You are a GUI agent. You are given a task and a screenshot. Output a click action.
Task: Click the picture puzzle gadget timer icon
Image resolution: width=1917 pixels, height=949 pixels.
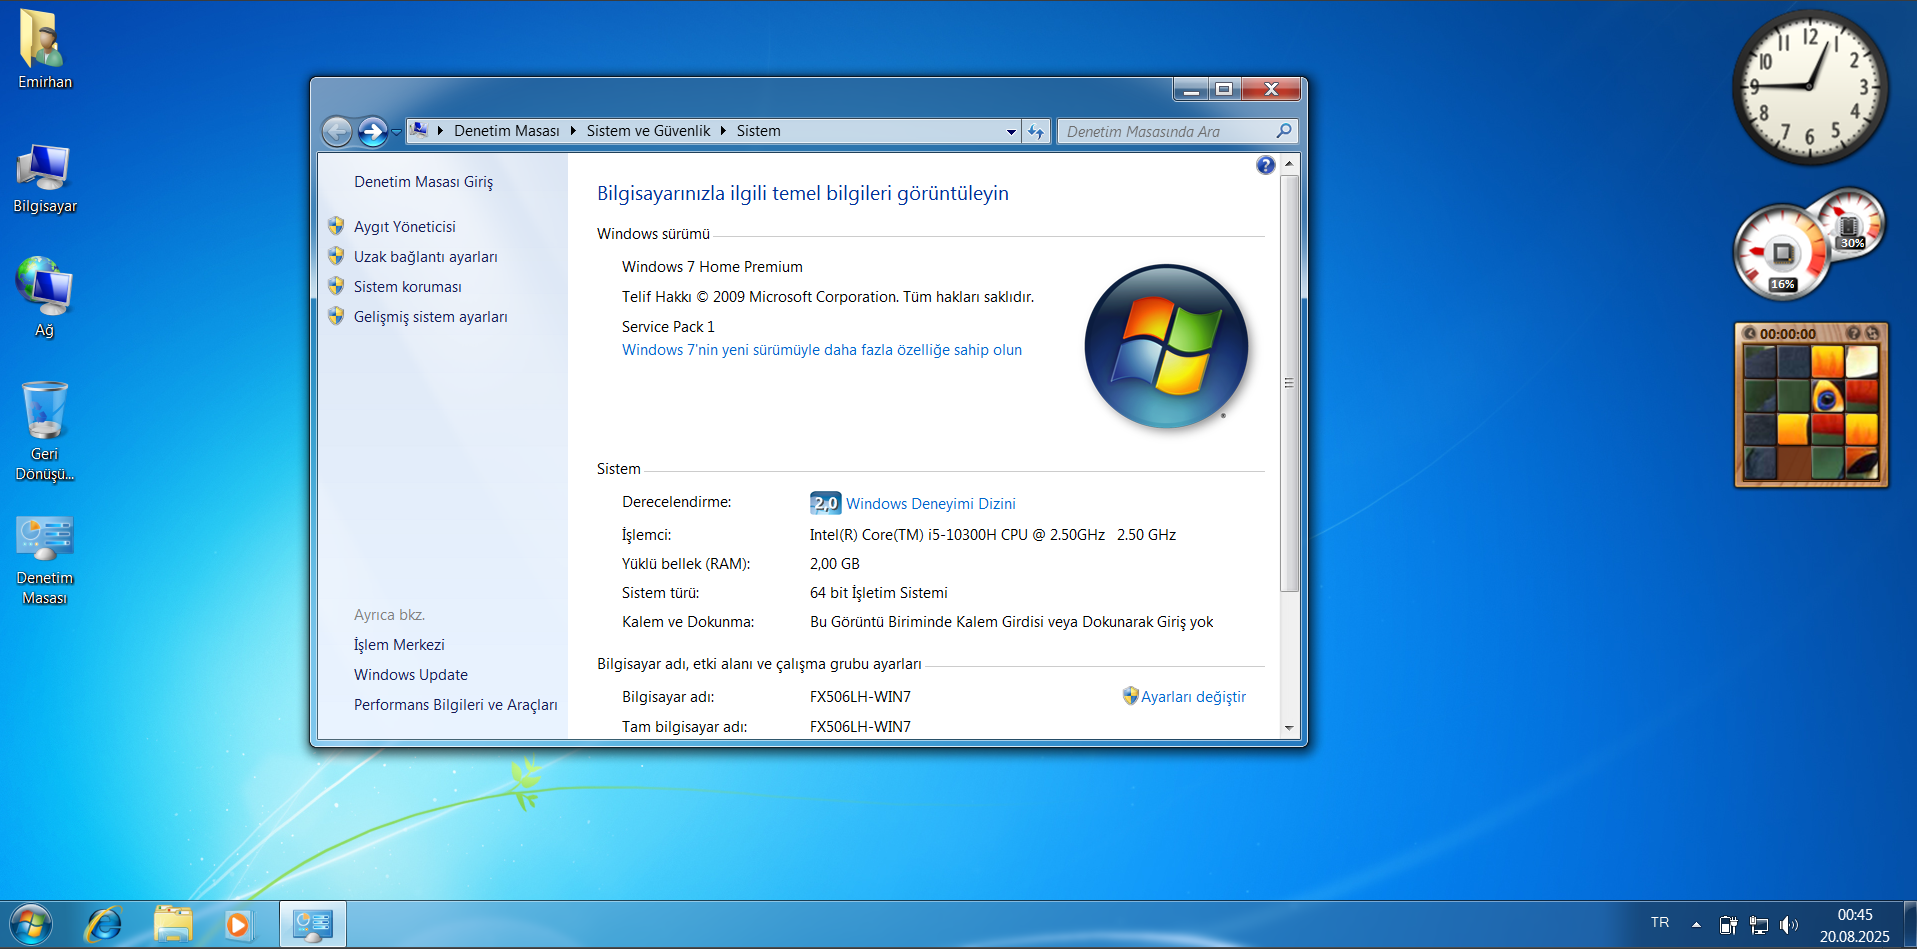(x=1750, y=333)
